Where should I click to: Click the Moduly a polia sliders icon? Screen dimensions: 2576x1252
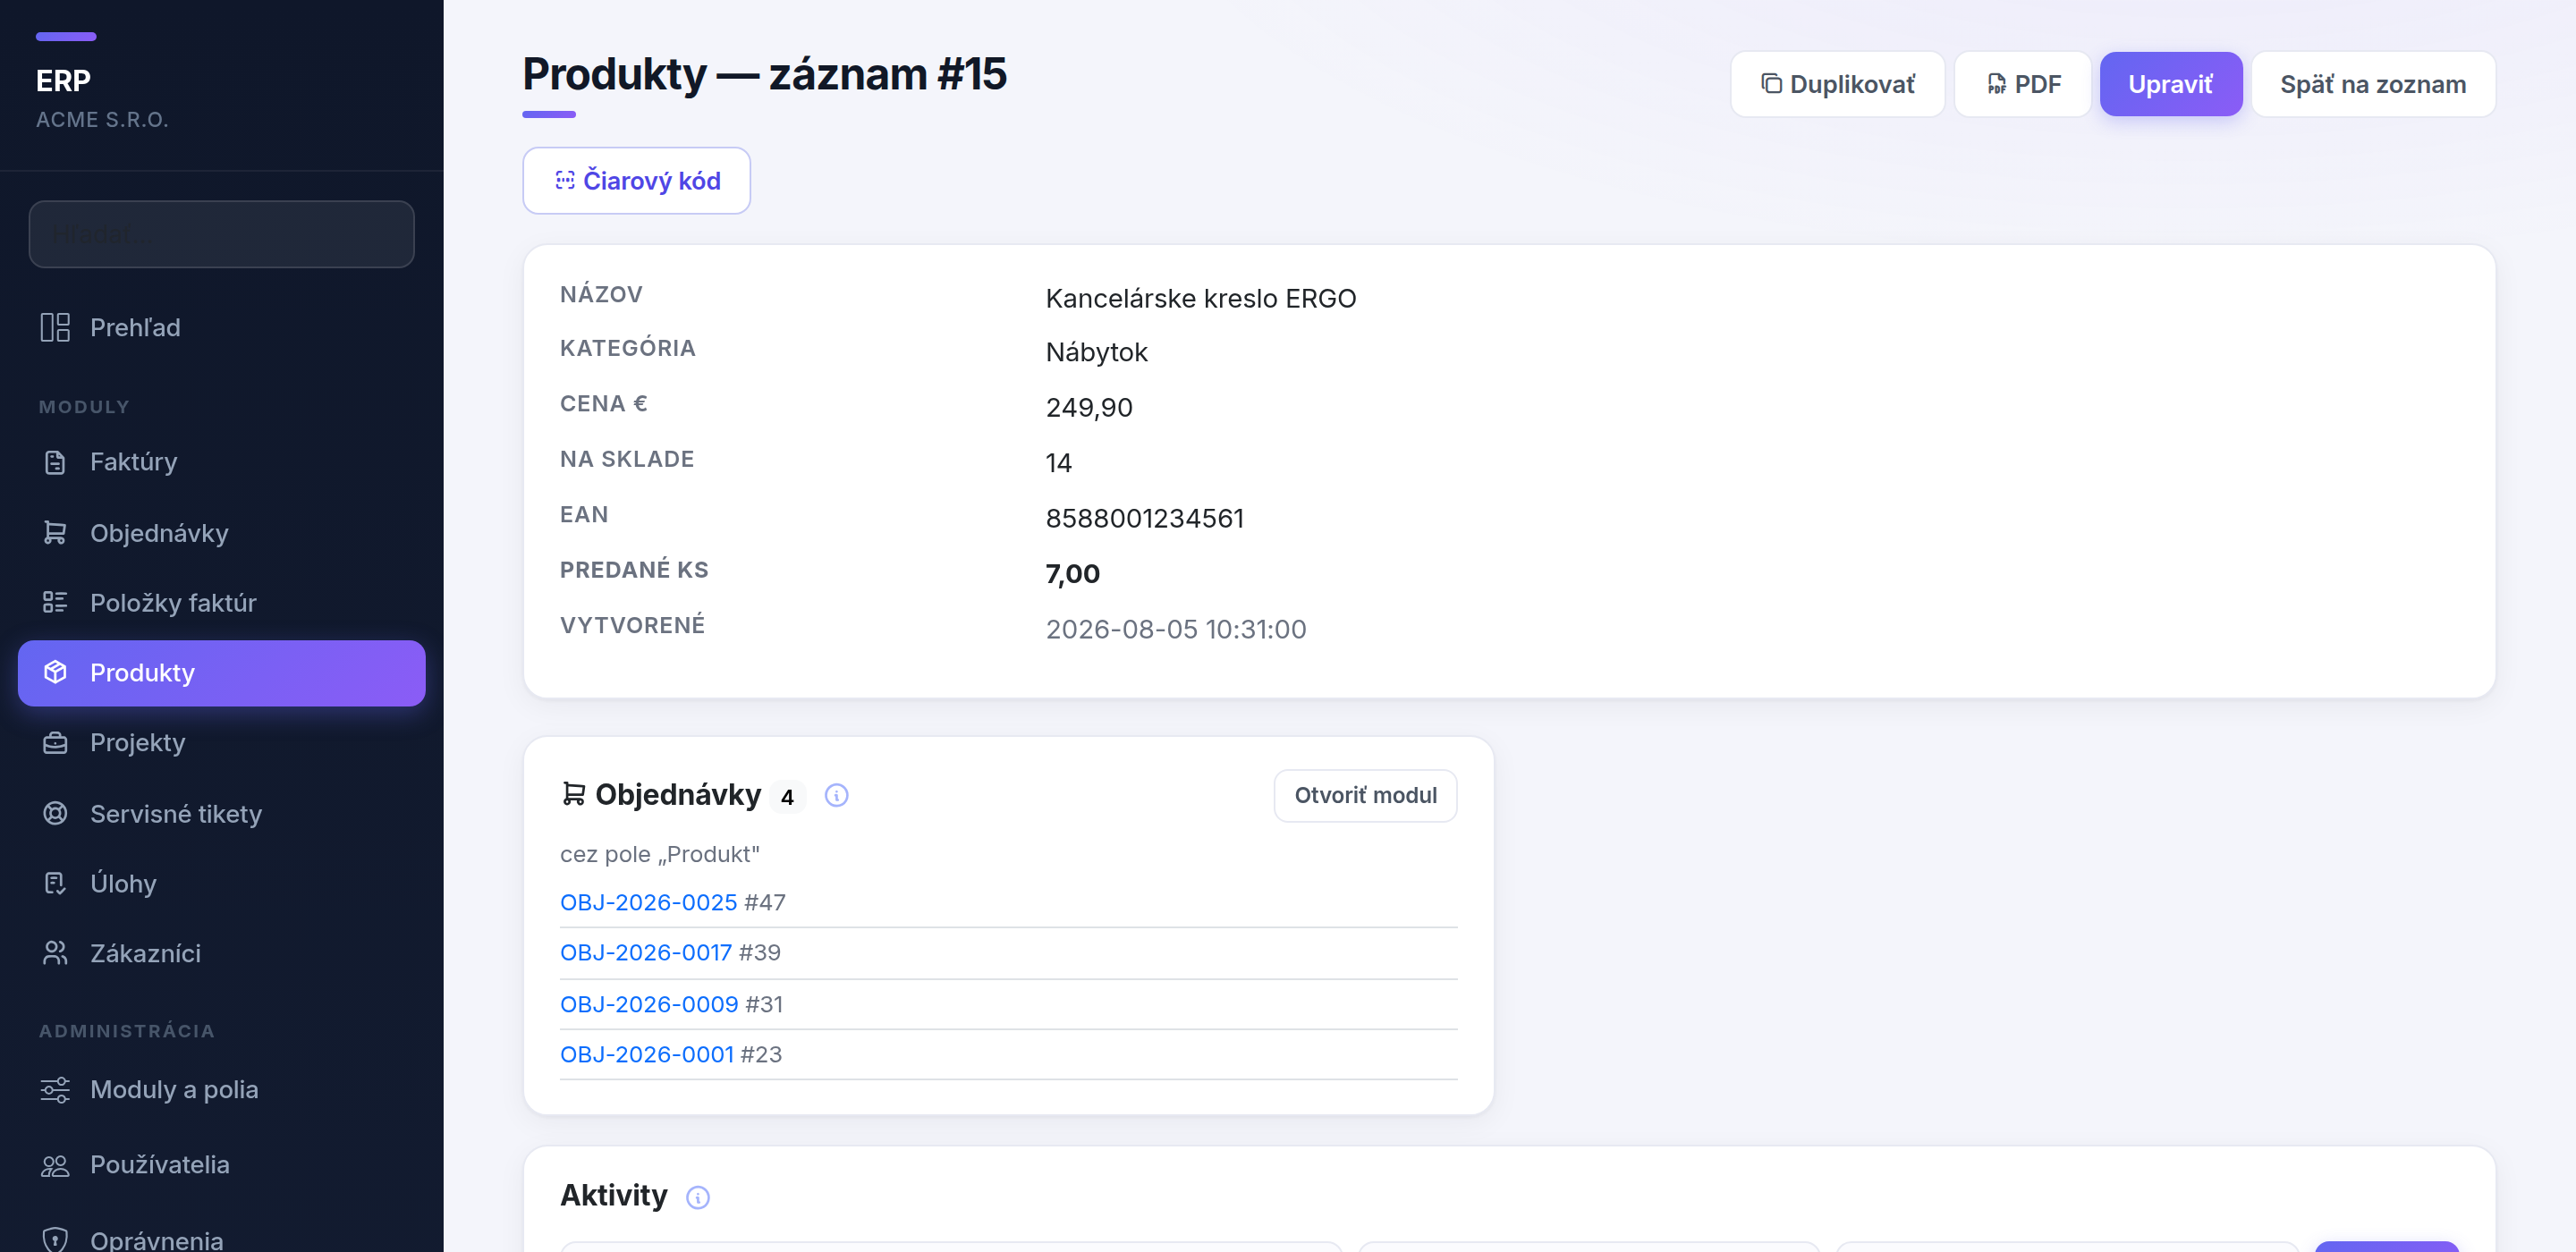[x=55, y=1089]
